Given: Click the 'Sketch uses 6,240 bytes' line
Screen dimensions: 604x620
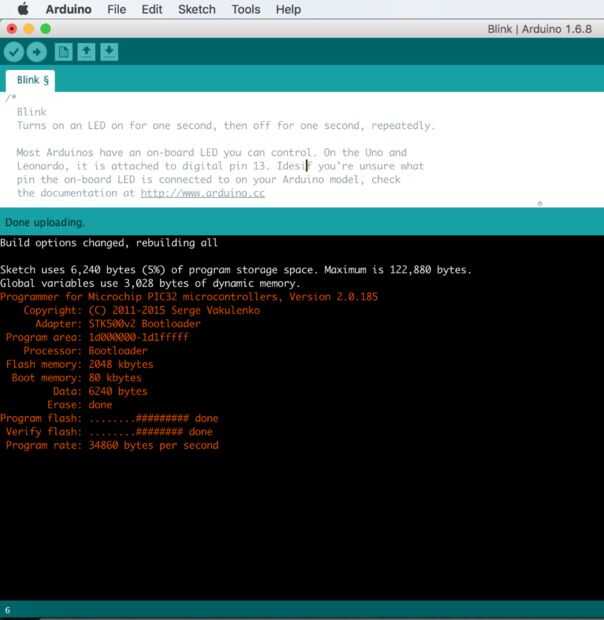Looking at the screenshot, I should tap(236, 270).
